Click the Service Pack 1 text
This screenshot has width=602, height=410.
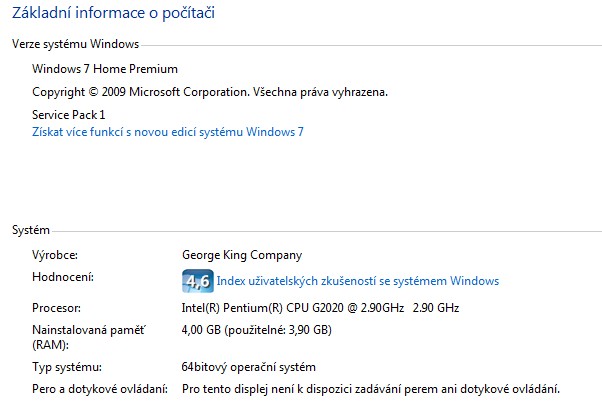[x=69, y=115]
